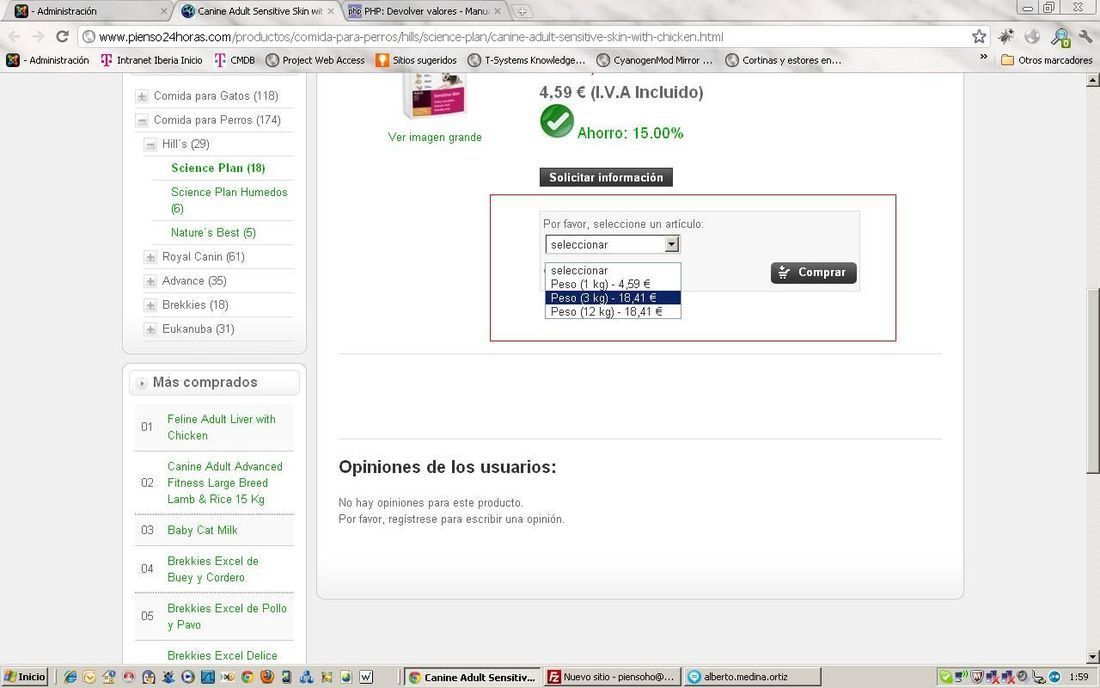This screenshot has height=688, width=1100.
Task: Launch Google Chrome from quick launch
Action: click(x=247, y=677)
